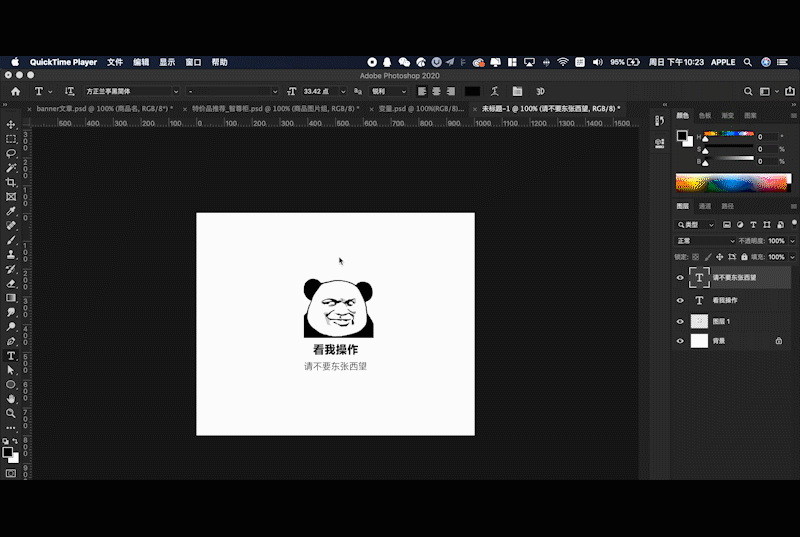The height and width of the screenshot is (537, 800).
Task: Select the Clone Stamp tool
Action: tap(11, 254)
